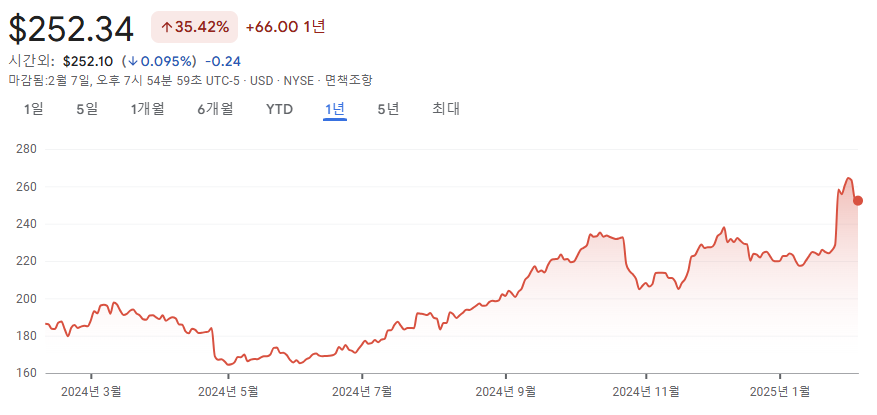Click the 2024년 11월 axis label
This screenshot has height=415, width=877.
tap(646, 392)
